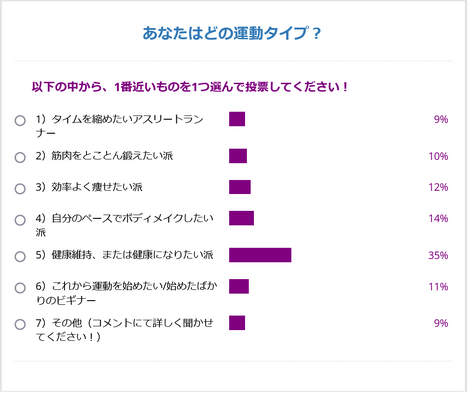Viewport: 470px width, 396px height.
Task: Choose radio for 健康維持 option 5
Action: [x=20, y=257]
